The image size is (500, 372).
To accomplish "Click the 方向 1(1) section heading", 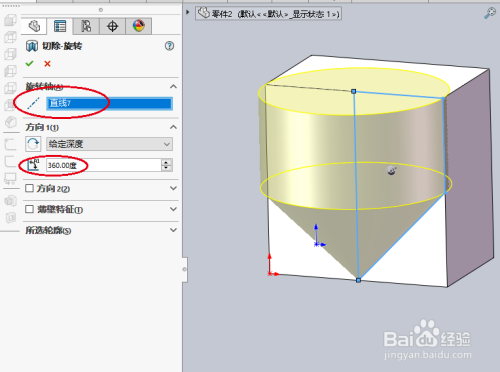I will pyautogui.click(x=42, y=127).
